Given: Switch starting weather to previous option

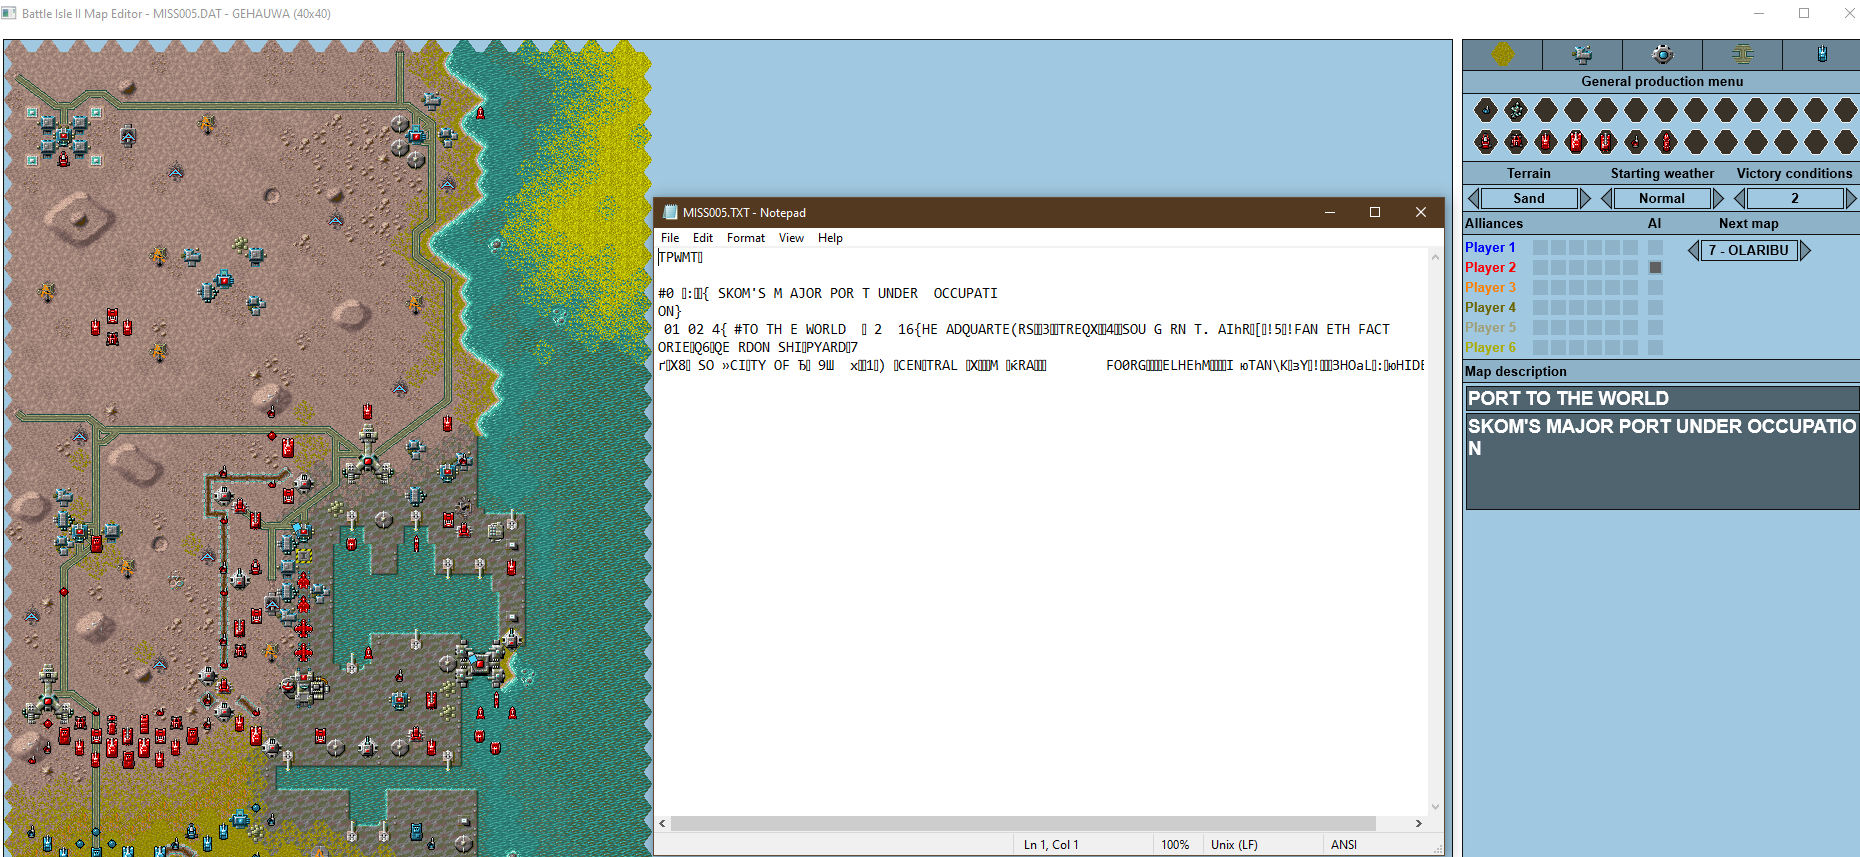Looking at the screenshot, I should click(1606, 198).
